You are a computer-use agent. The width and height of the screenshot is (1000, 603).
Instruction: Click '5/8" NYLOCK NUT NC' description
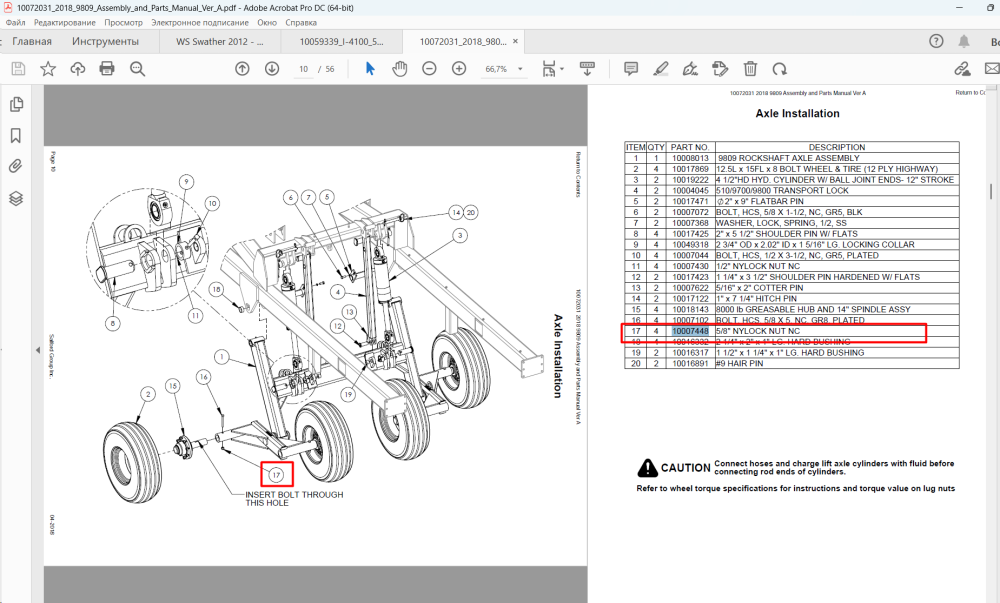click(758, 331)
